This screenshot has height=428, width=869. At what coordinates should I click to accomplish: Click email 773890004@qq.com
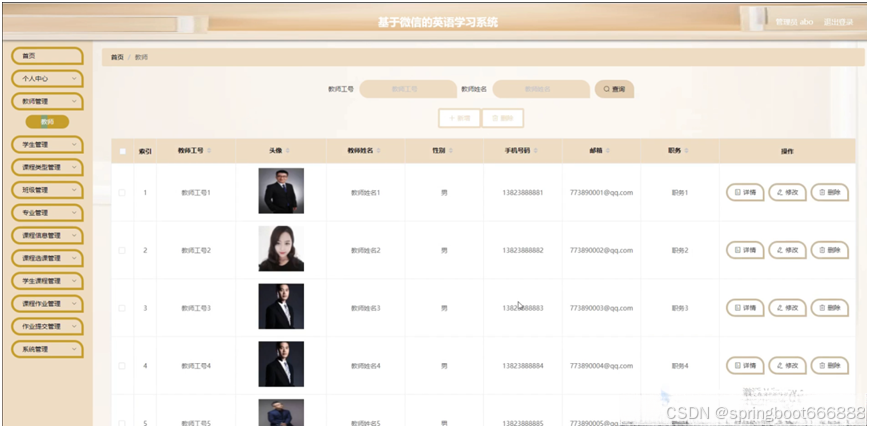point(601,365)
